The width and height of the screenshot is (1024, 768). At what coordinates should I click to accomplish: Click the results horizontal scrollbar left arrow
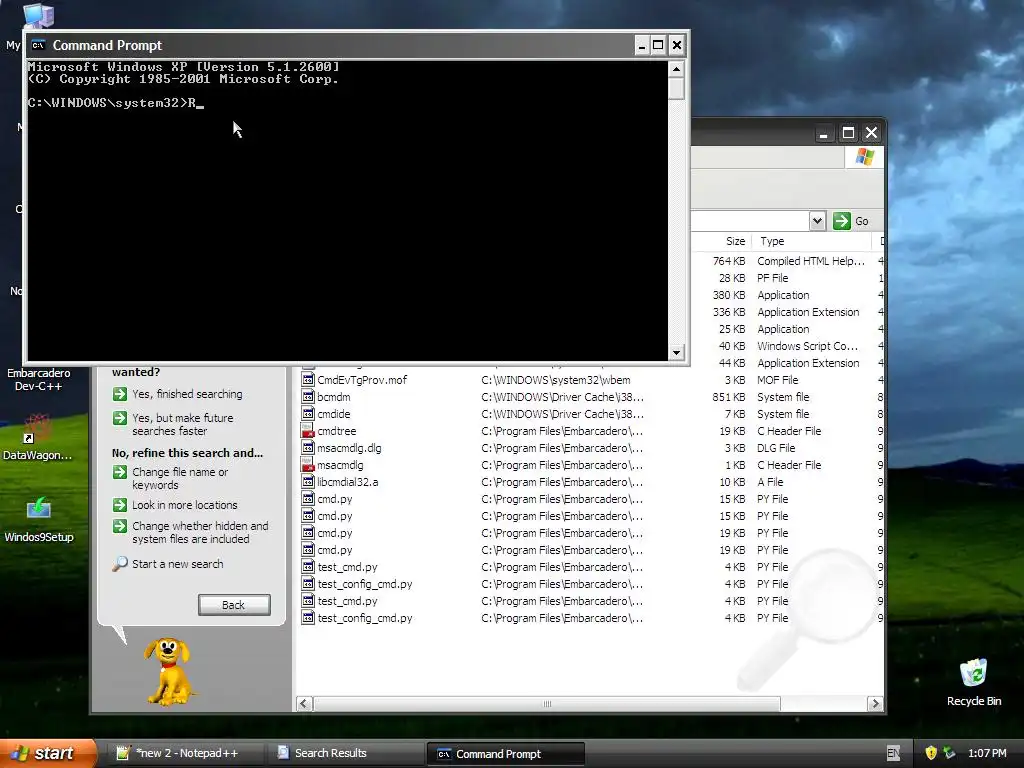coord(304,703)
